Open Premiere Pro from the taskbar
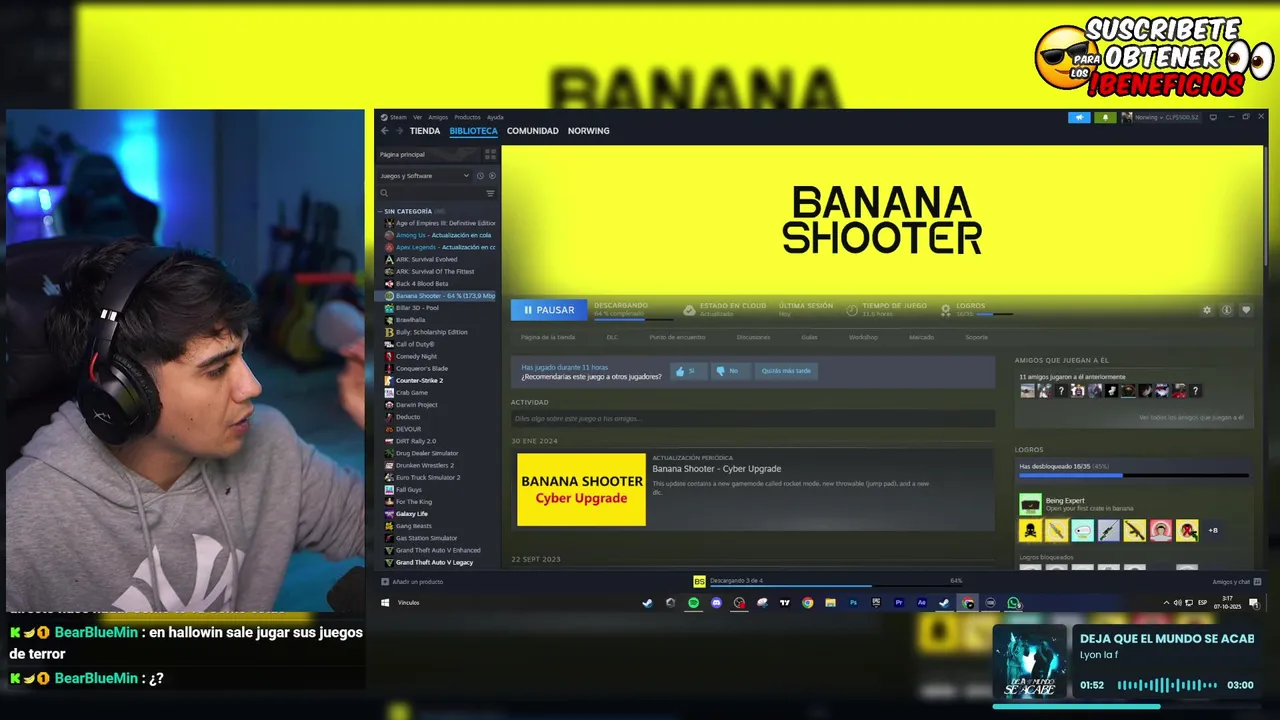Screen dimensions: 1280x720 (x=899, y=603)
